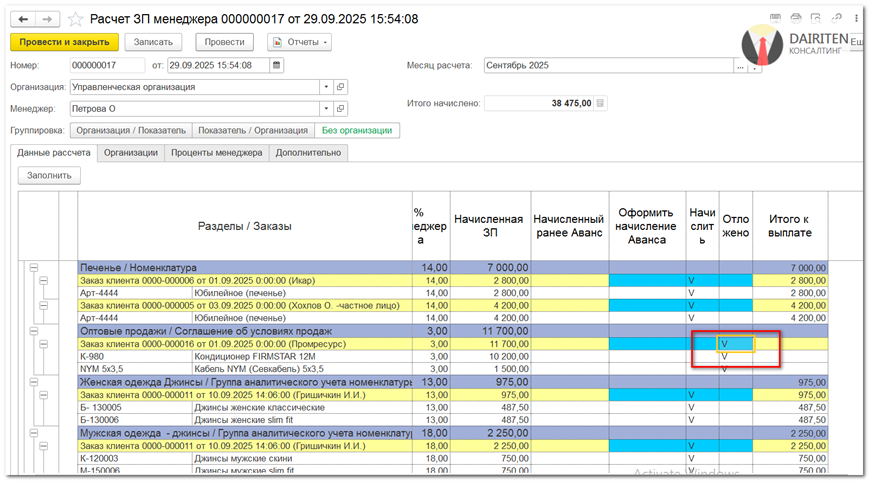Click the 11 700,00 cell in Оптовые продажи row
869x481 pixels.
click(x=490, y=331)
